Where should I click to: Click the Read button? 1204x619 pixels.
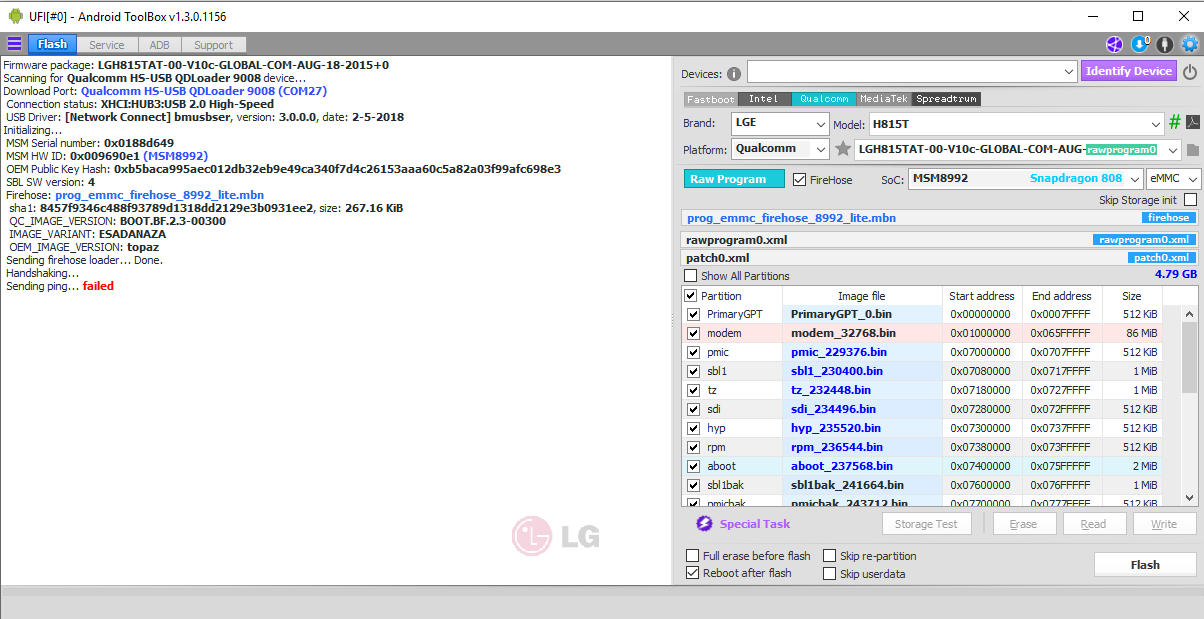pyautogui.click(x=1094, y=524)
